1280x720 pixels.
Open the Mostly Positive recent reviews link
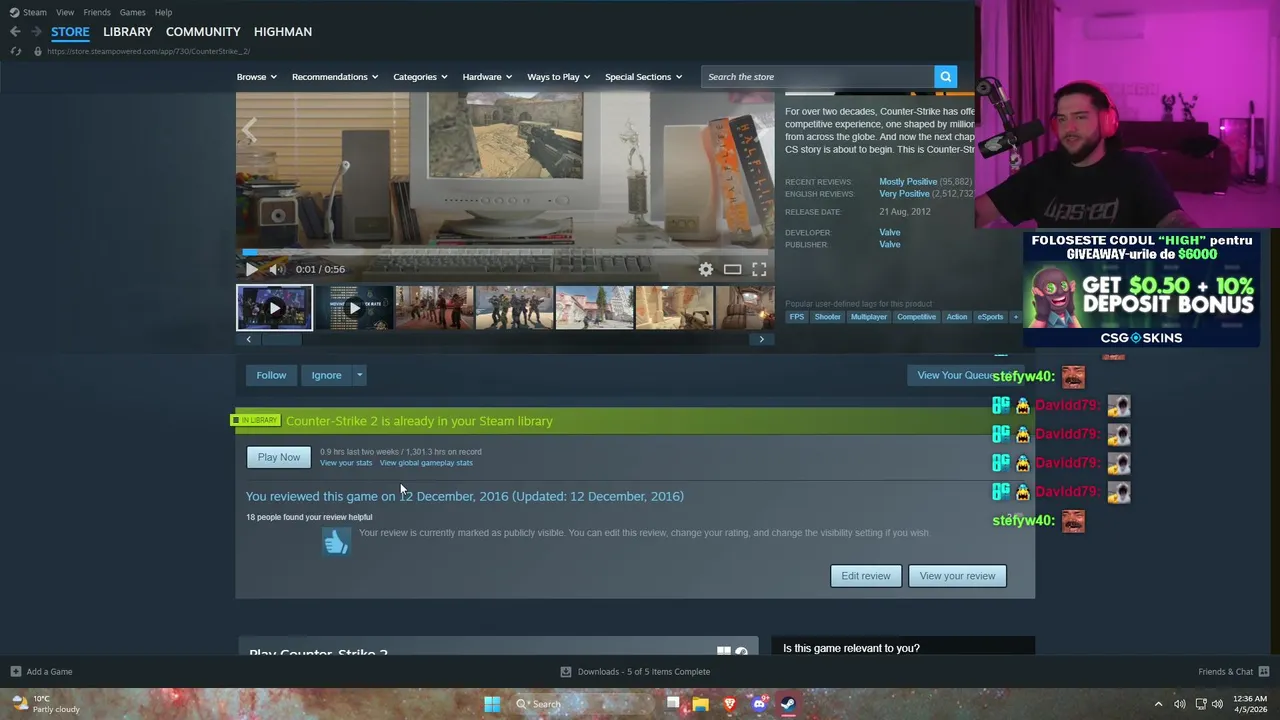[x=908, y=182]
